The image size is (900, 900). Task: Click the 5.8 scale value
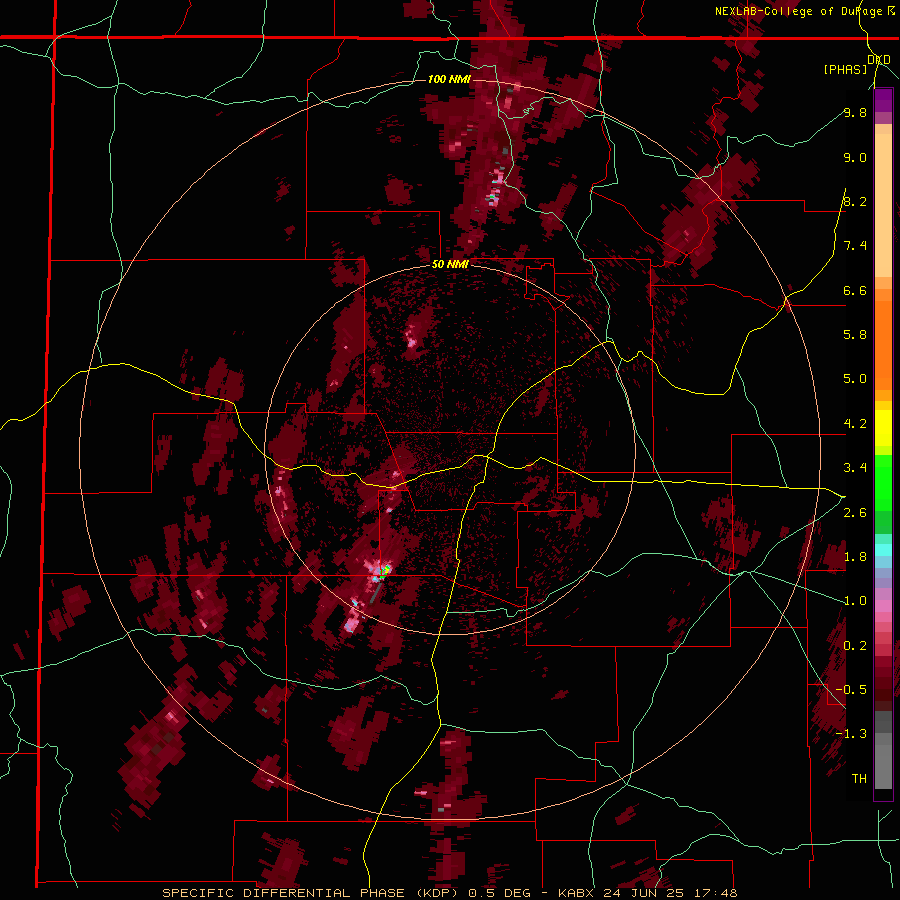click(x=855, y=334)
